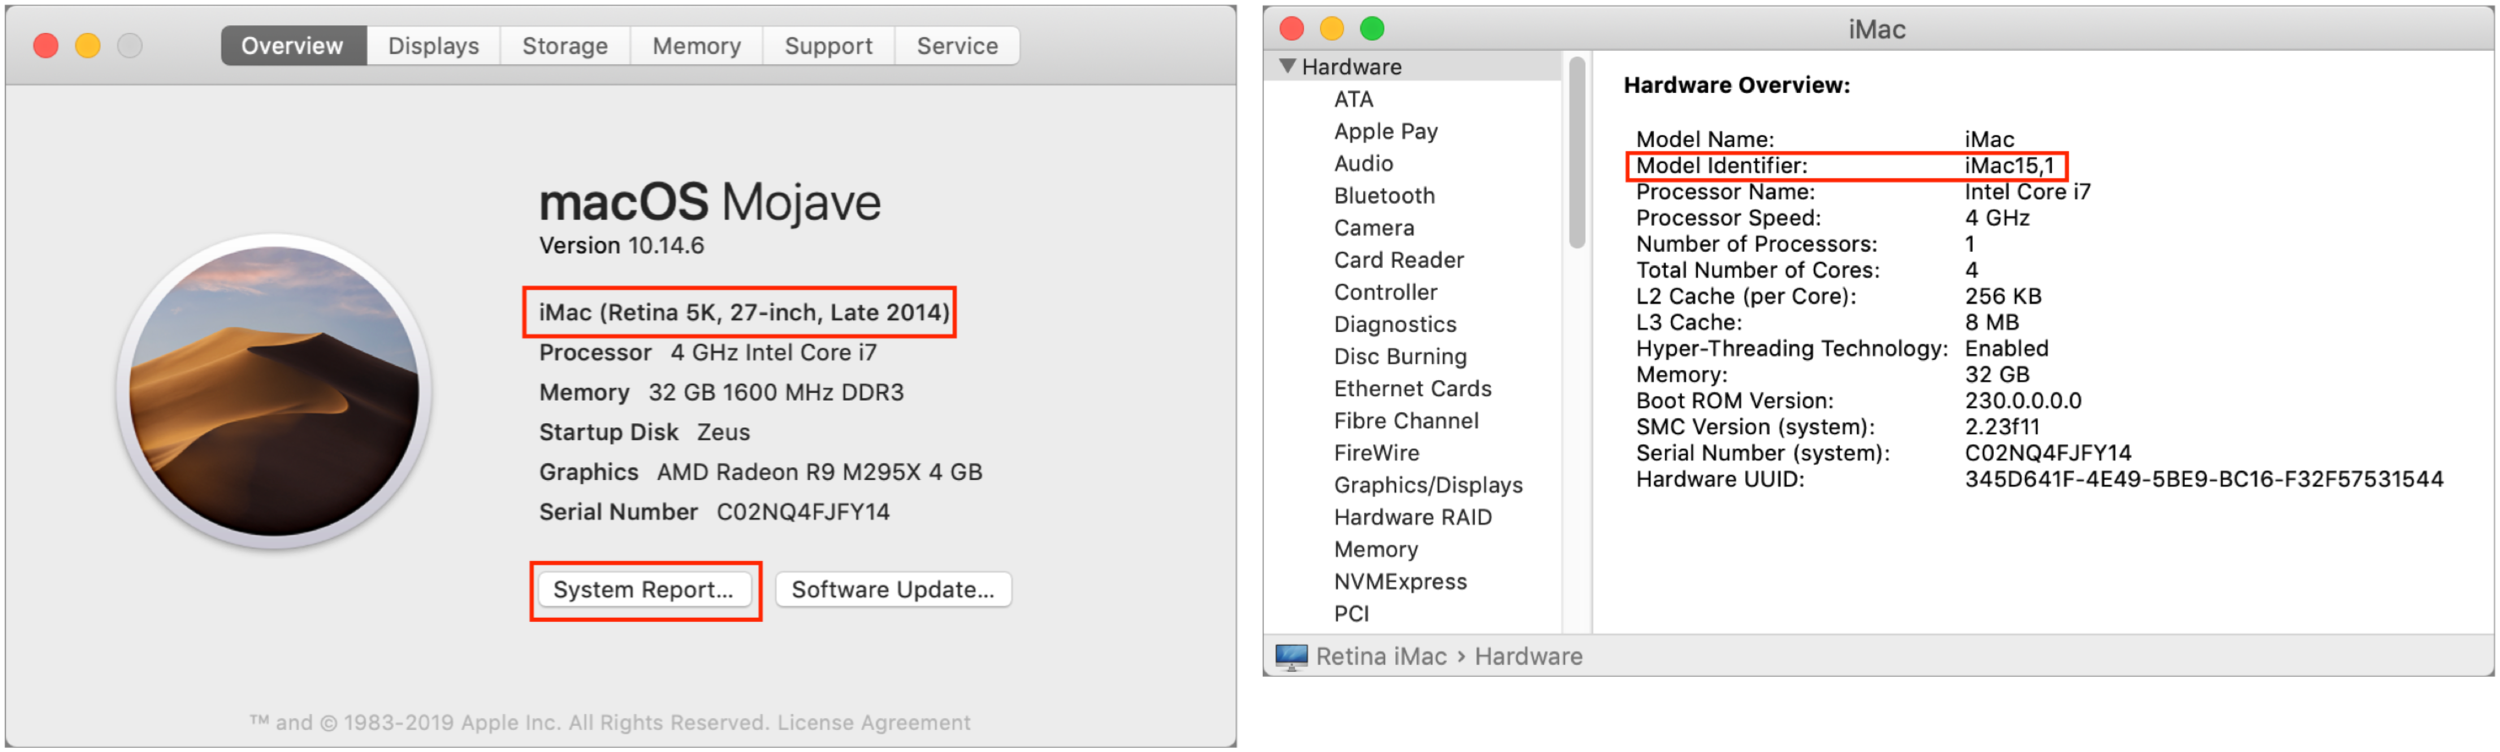
Task: Open the Memory tab in About This Mac
Action: (696, 46)
